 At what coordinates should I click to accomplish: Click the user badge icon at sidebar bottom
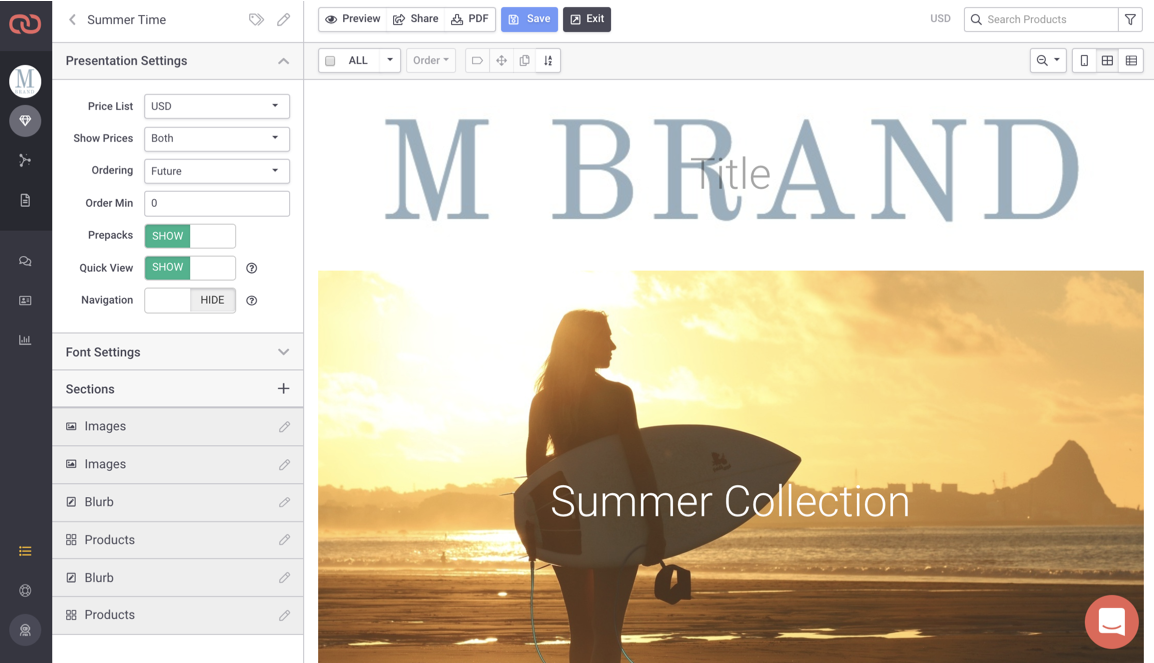pyautogui.click(x=25, y=630)
